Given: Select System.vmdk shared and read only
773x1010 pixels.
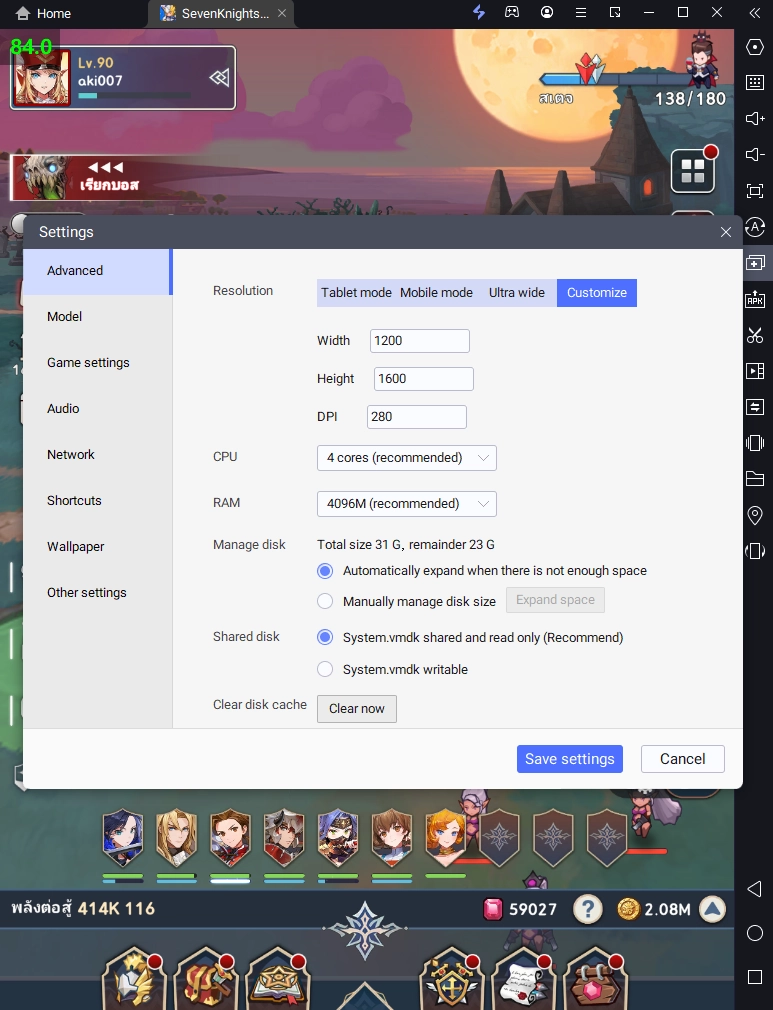Looking at the screenshot, I should [325, 638].
